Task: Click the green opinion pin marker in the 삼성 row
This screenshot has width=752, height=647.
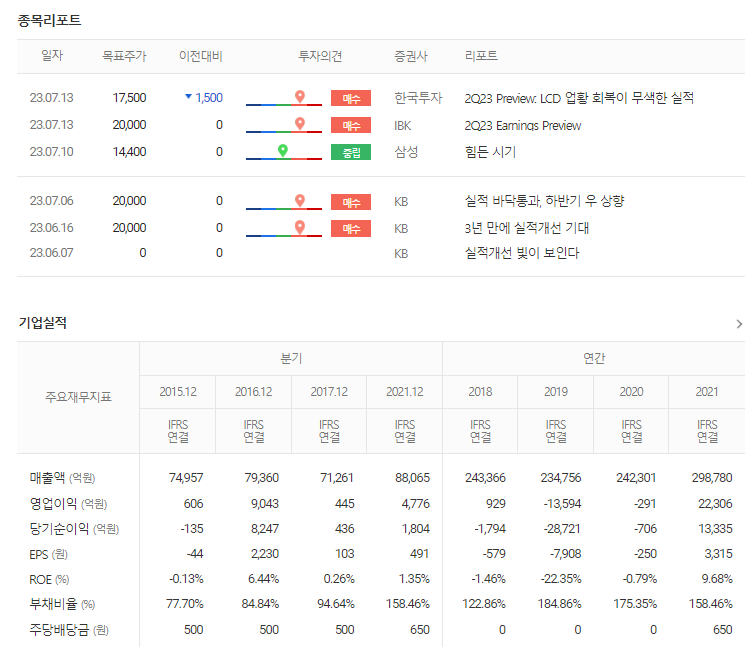Action: [283, 151]
